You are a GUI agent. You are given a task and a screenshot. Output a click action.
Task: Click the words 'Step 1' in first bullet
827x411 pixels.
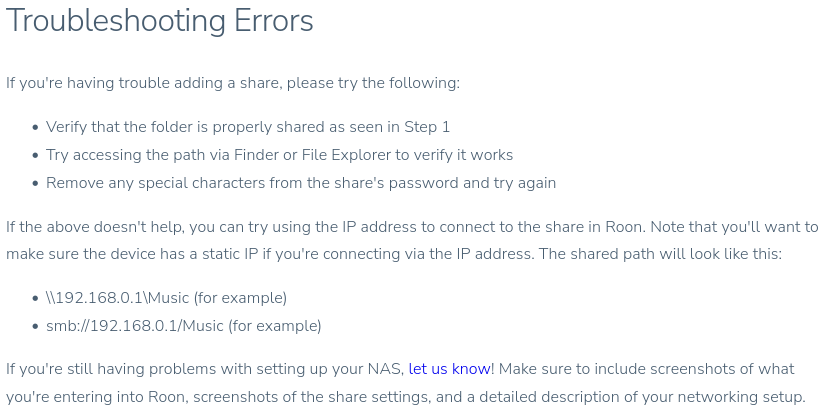point(427,127)
